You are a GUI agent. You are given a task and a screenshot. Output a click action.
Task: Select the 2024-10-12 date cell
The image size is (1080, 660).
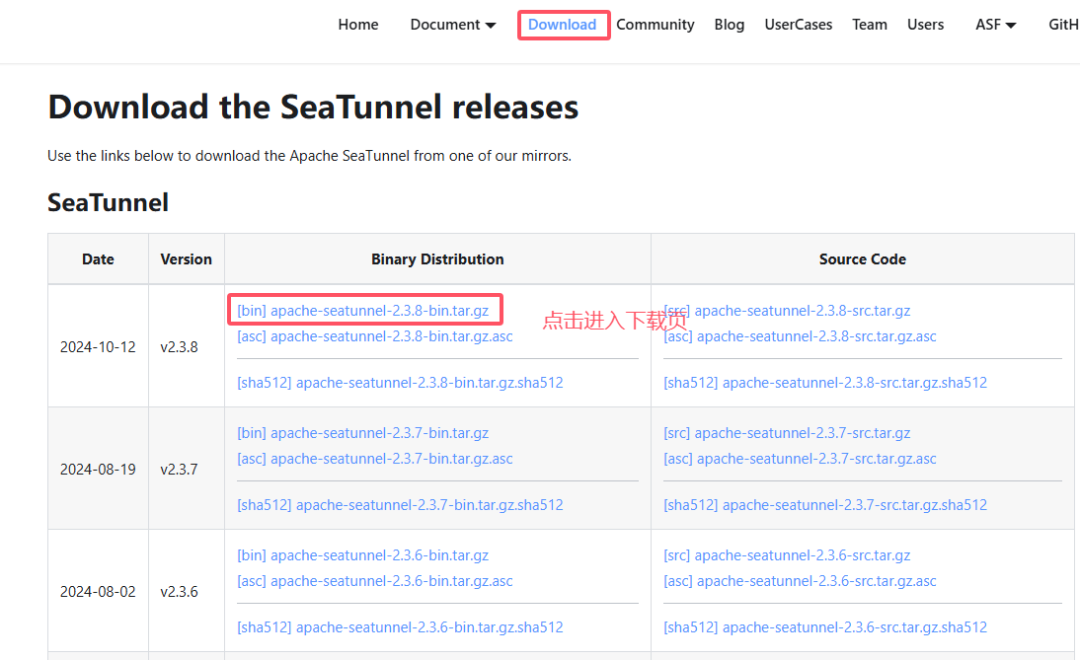tap(98, 347)
